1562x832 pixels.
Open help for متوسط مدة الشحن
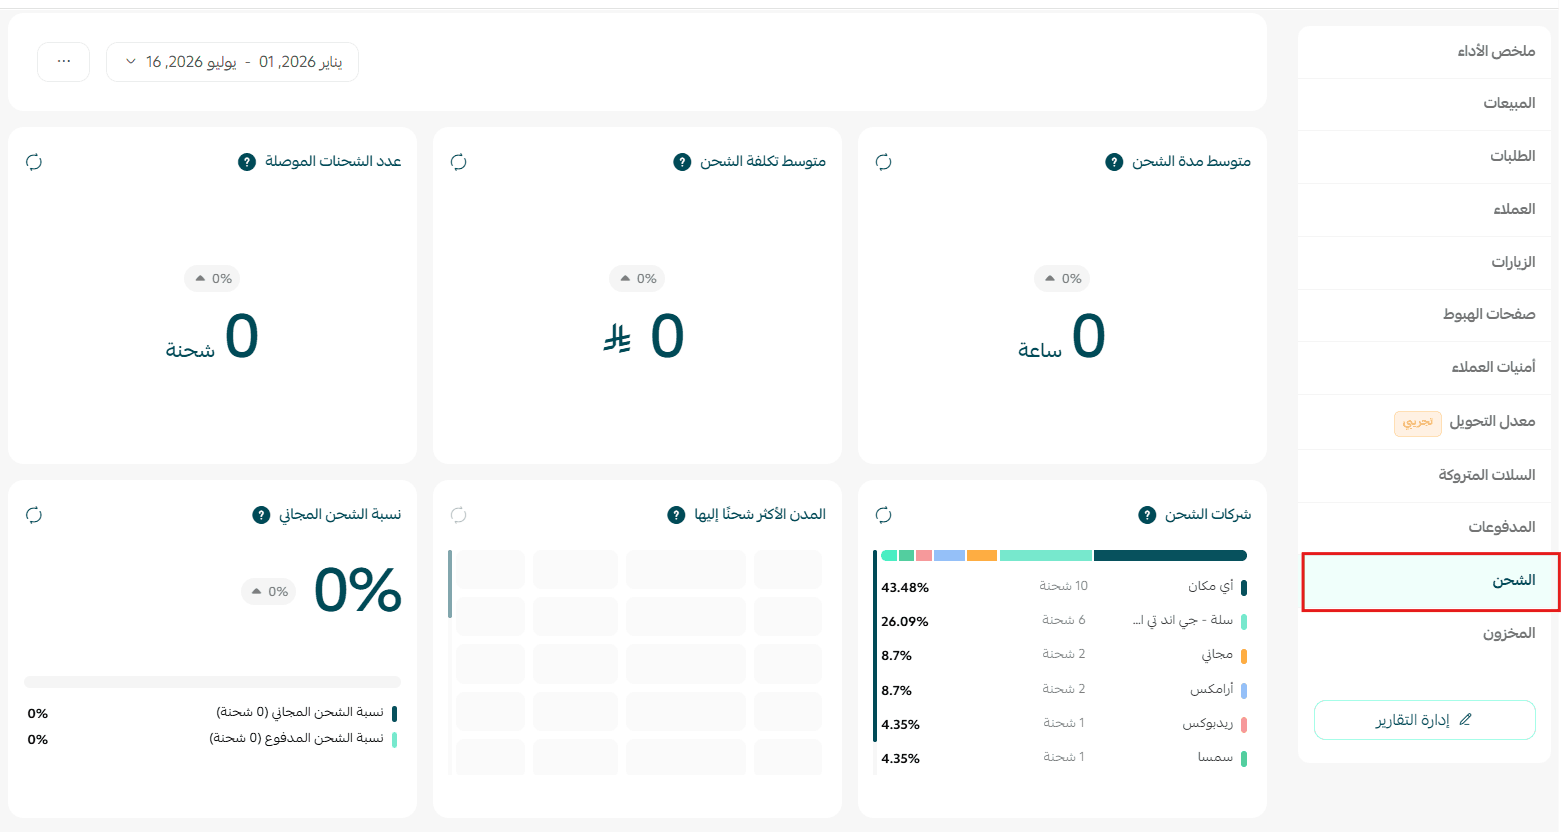pyautogui.click(x=1114, y=162)
